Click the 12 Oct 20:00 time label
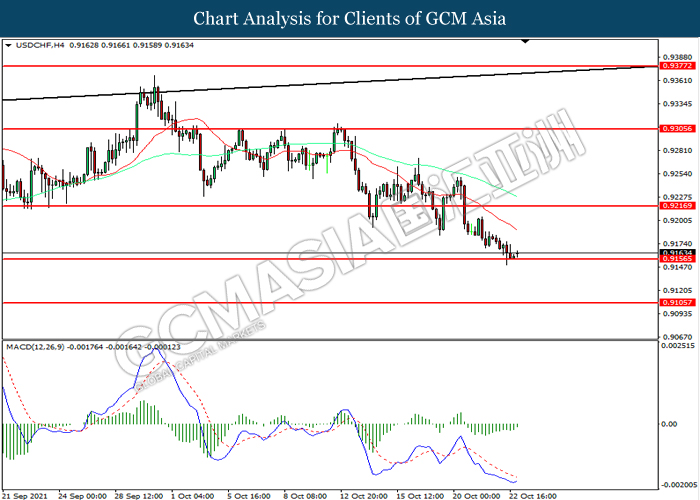This screenshot has width=700, height=500. coord(364,496)
